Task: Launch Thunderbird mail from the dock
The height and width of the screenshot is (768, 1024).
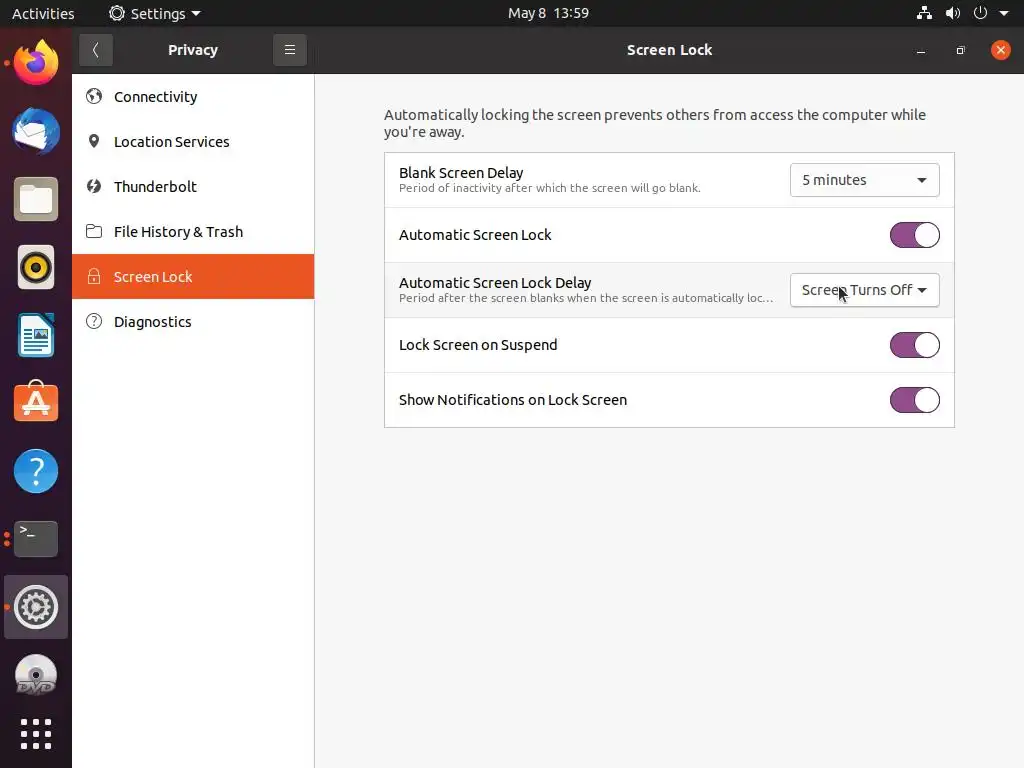Action: [x=36, y=132]
